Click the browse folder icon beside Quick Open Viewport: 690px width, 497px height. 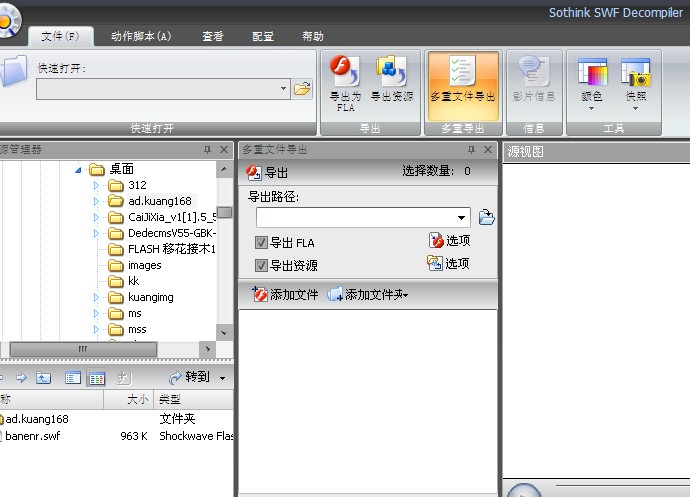(x=302, y=88)
